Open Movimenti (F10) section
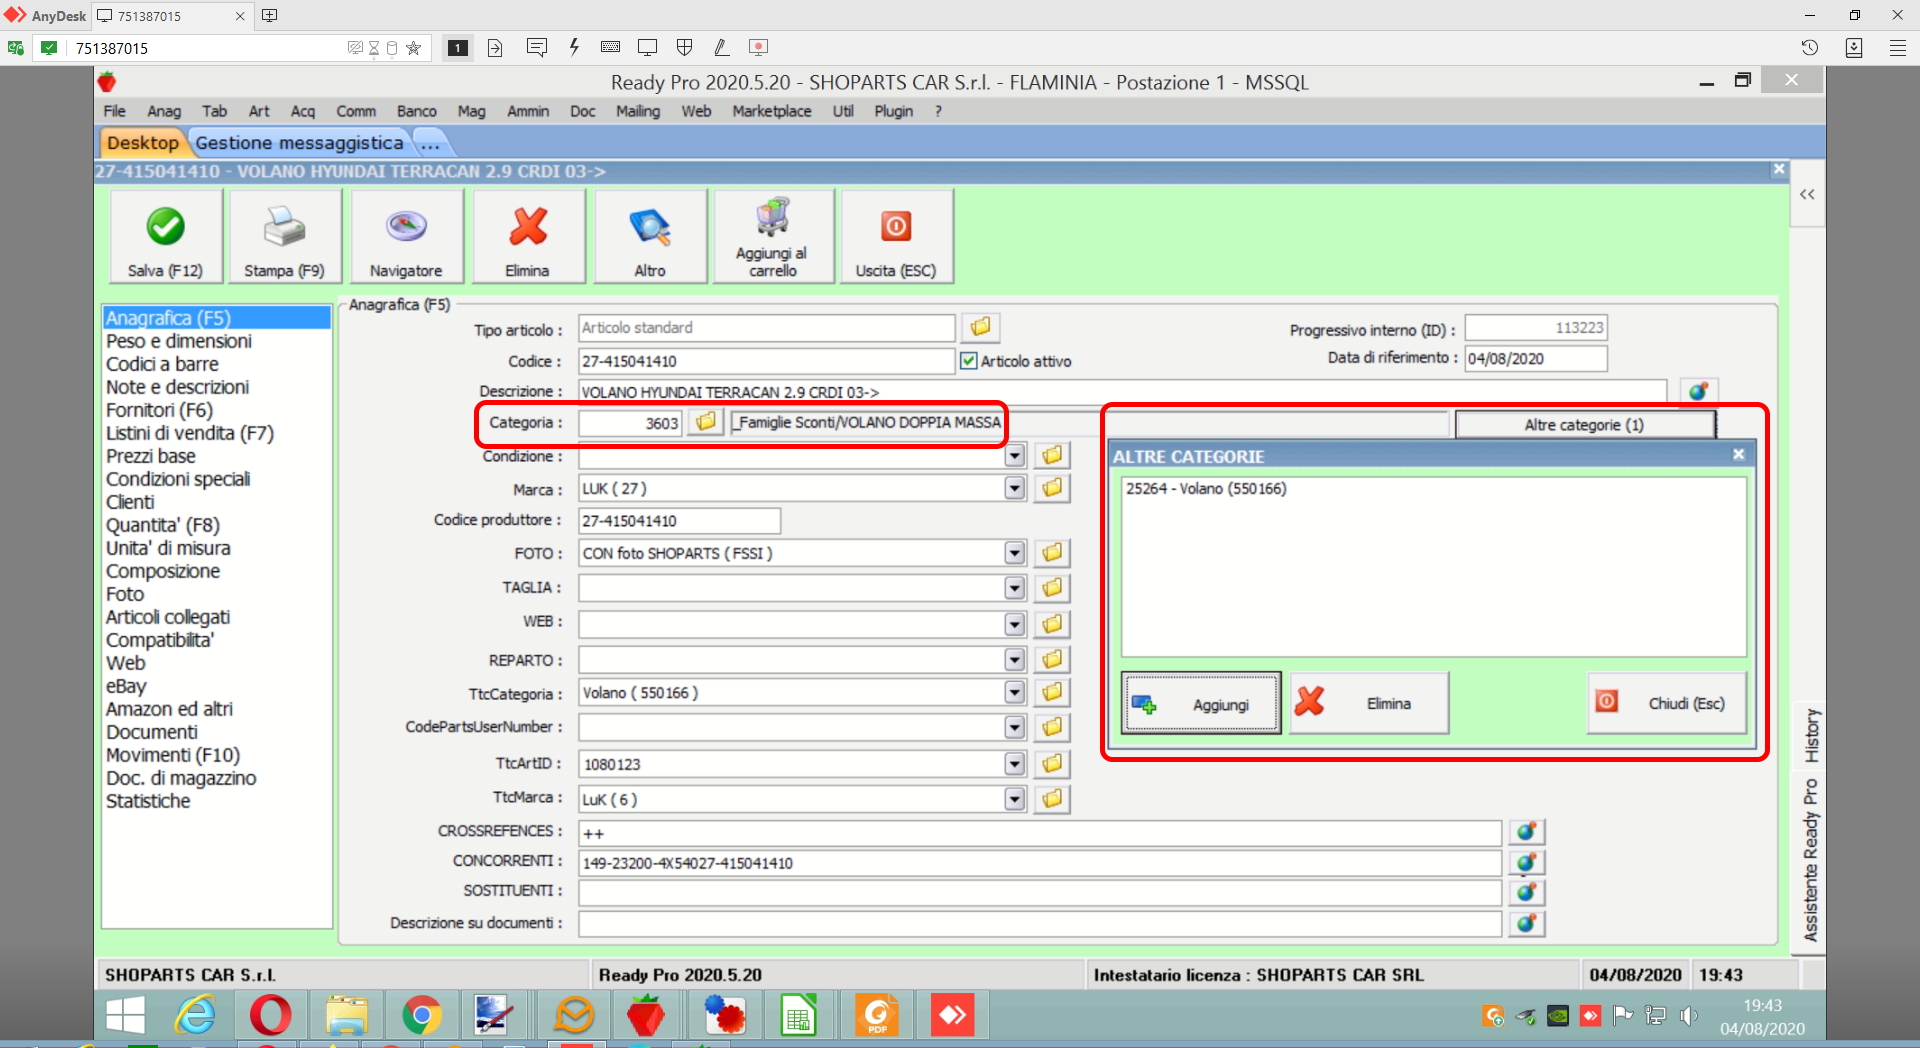1920x1048 pixels. pos(173,755)
